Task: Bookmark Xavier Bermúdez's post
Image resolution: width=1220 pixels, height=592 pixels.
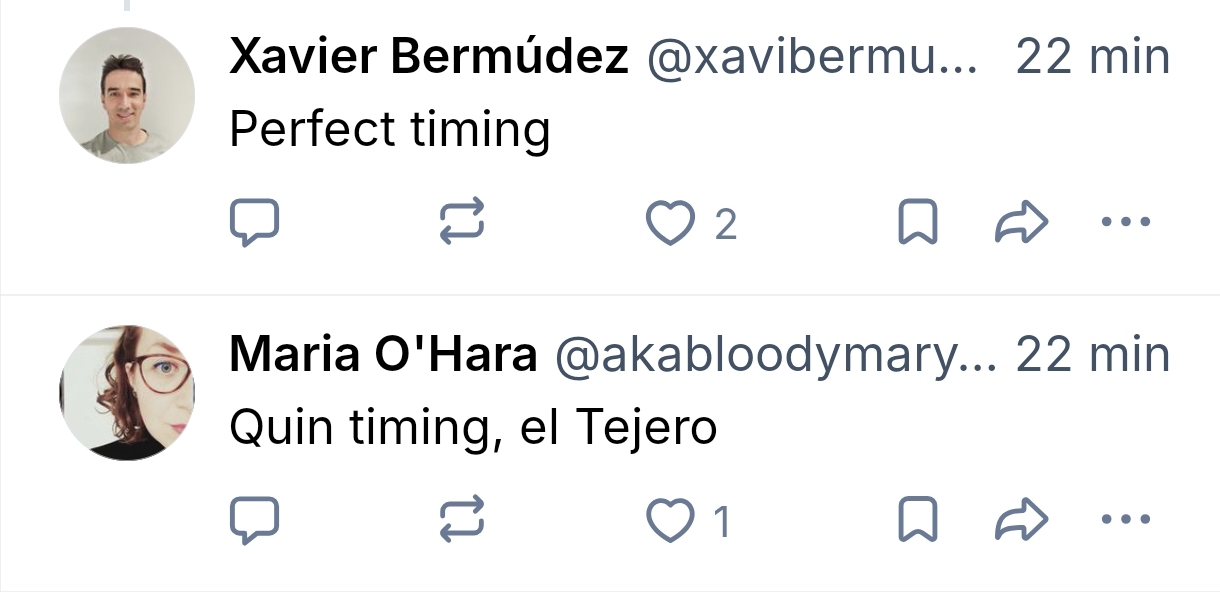Action: (917, 223)
